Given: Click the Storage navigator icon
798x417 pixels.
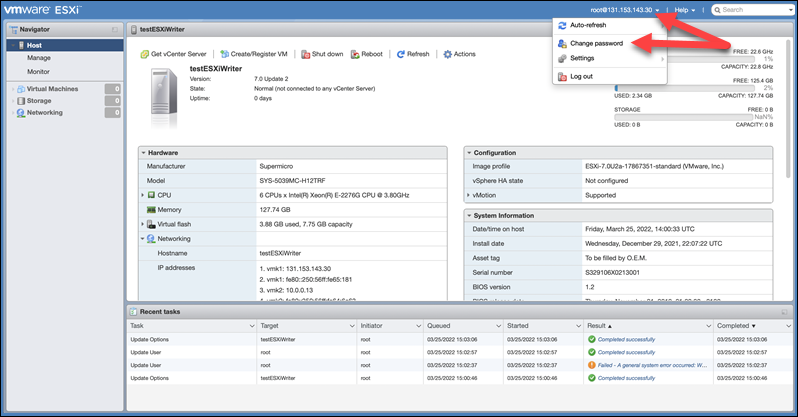Looking at the screenshot, I should tap(21, 101).
